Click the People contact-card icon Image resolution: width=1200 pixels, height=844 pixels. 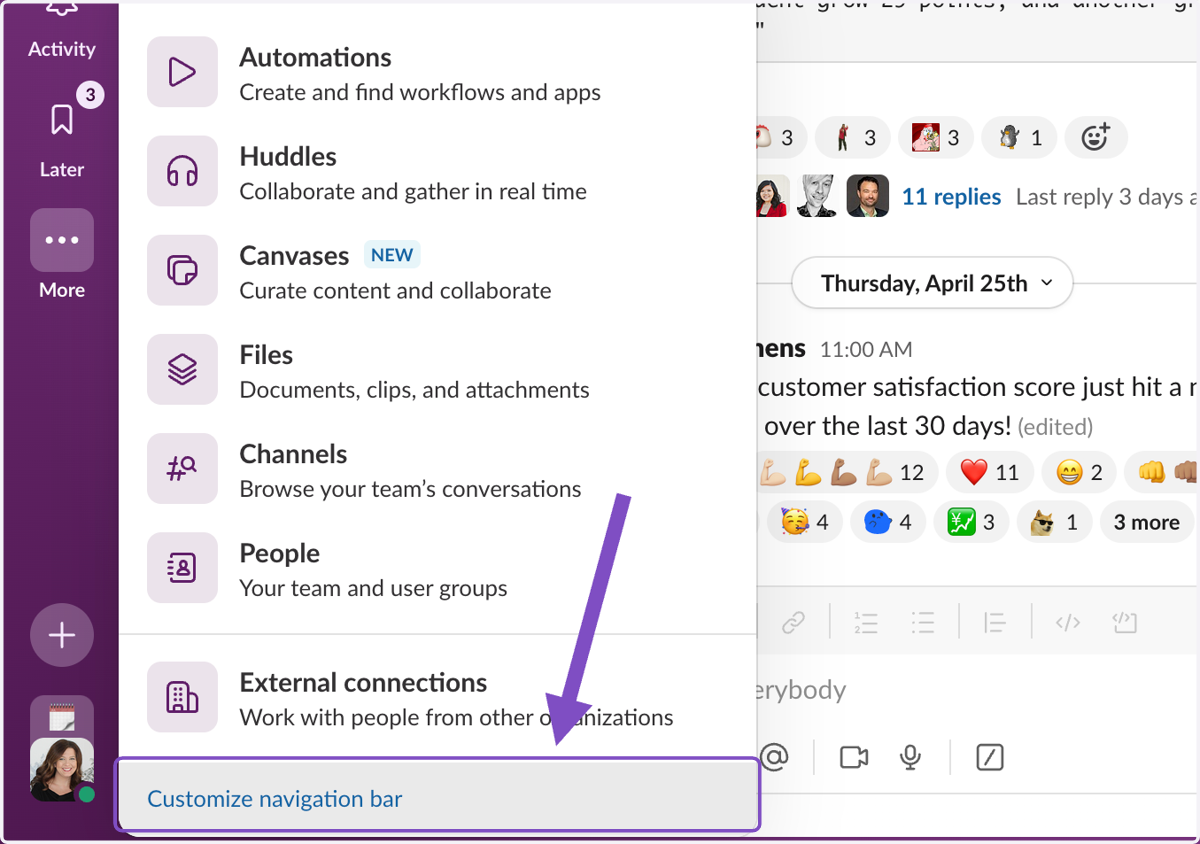pos(182,567)
